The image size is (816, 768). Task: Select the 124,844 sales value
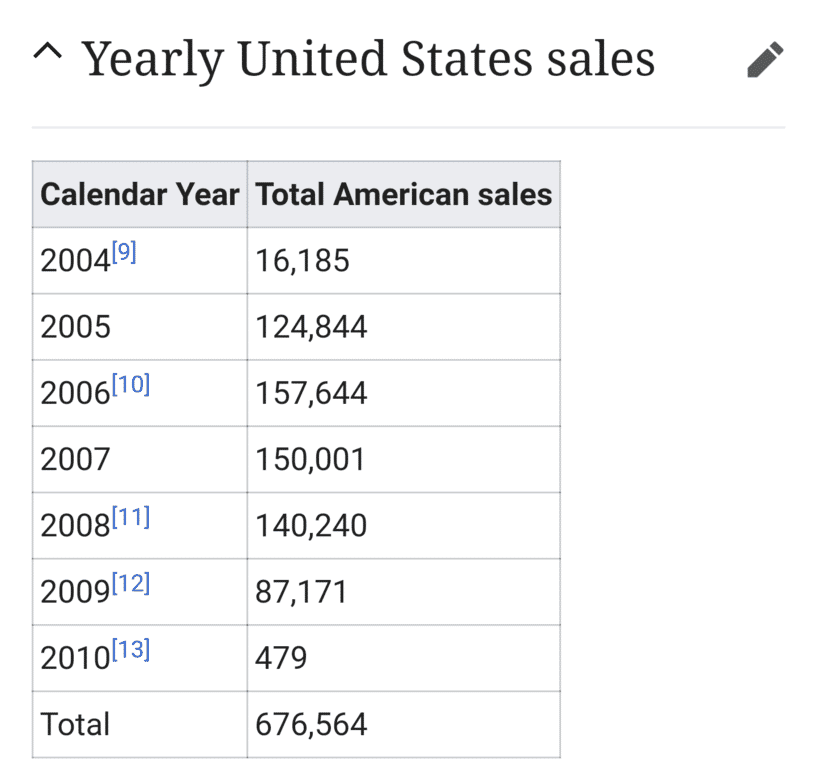(x=311, y=327)
